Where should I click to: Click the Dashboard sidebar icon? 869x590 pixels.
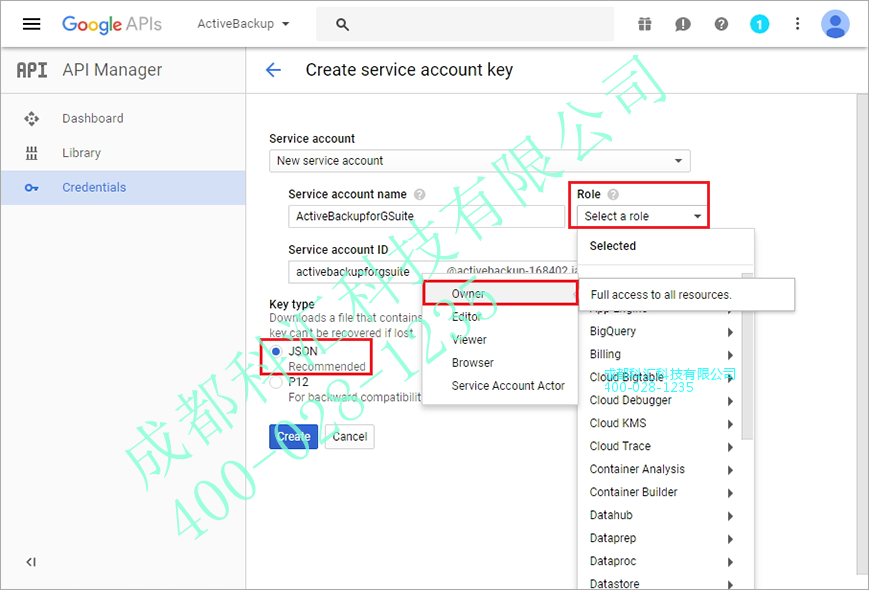point(32,119)
